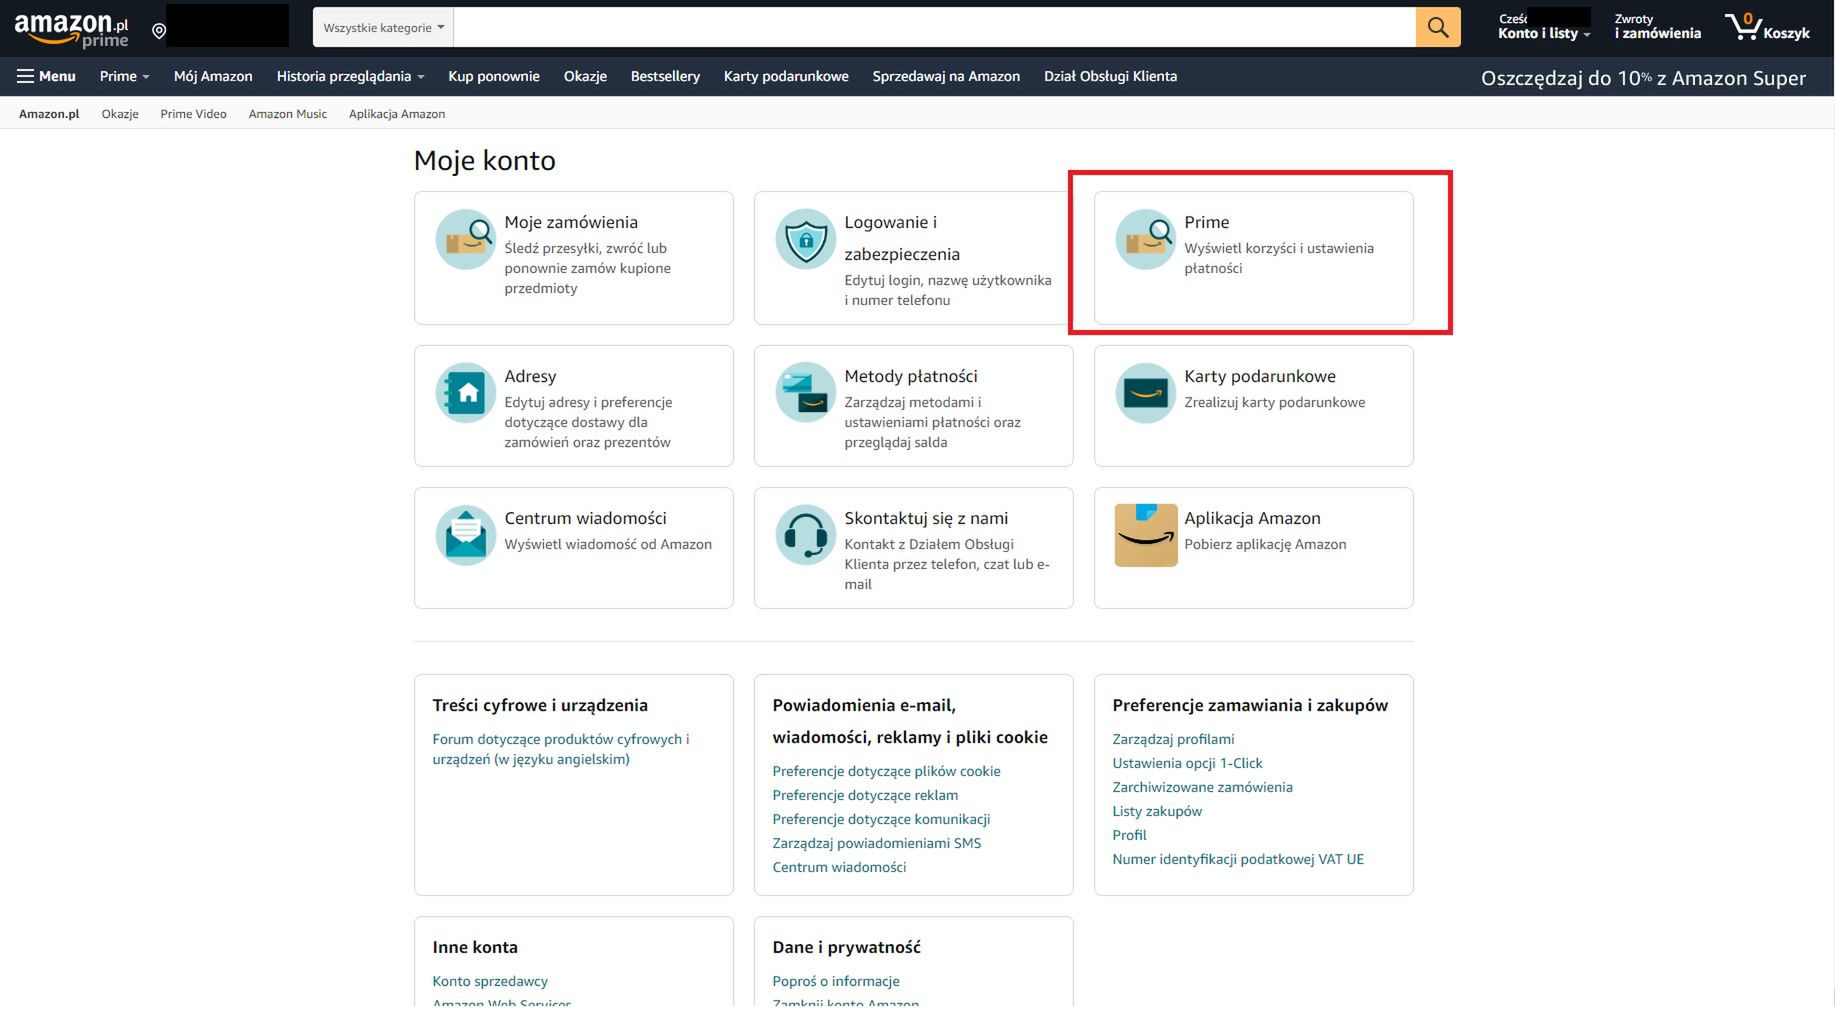Viewport: 1835px width, 1009px height.
Task: Expand the Historia przeglądania dropdown
Action: pyautogui.click(x=350, y=76)
